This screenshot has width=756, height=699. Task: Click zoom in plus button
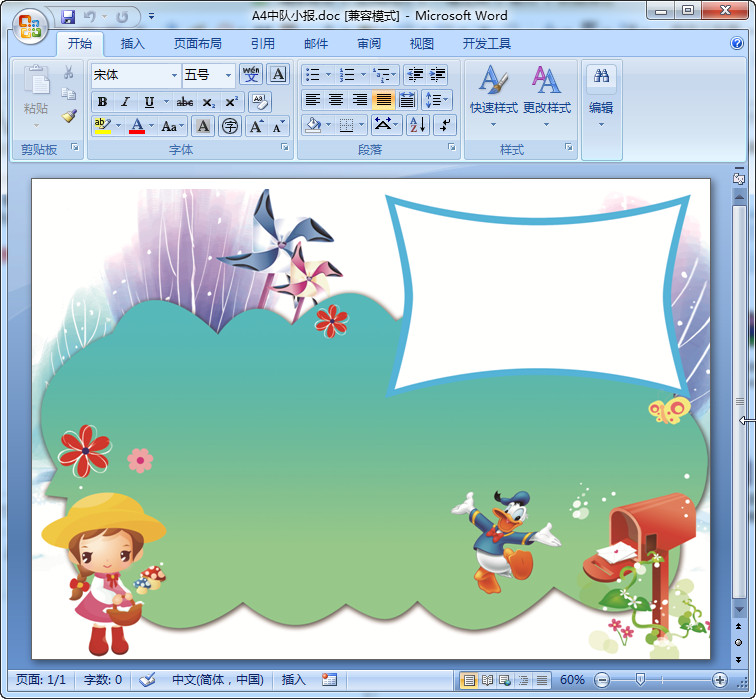(720, 680)
